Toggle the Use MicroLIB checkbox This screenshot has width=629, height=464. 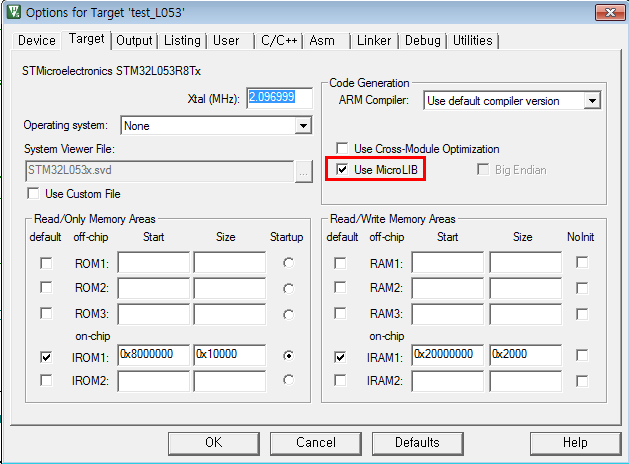(342, 169)
